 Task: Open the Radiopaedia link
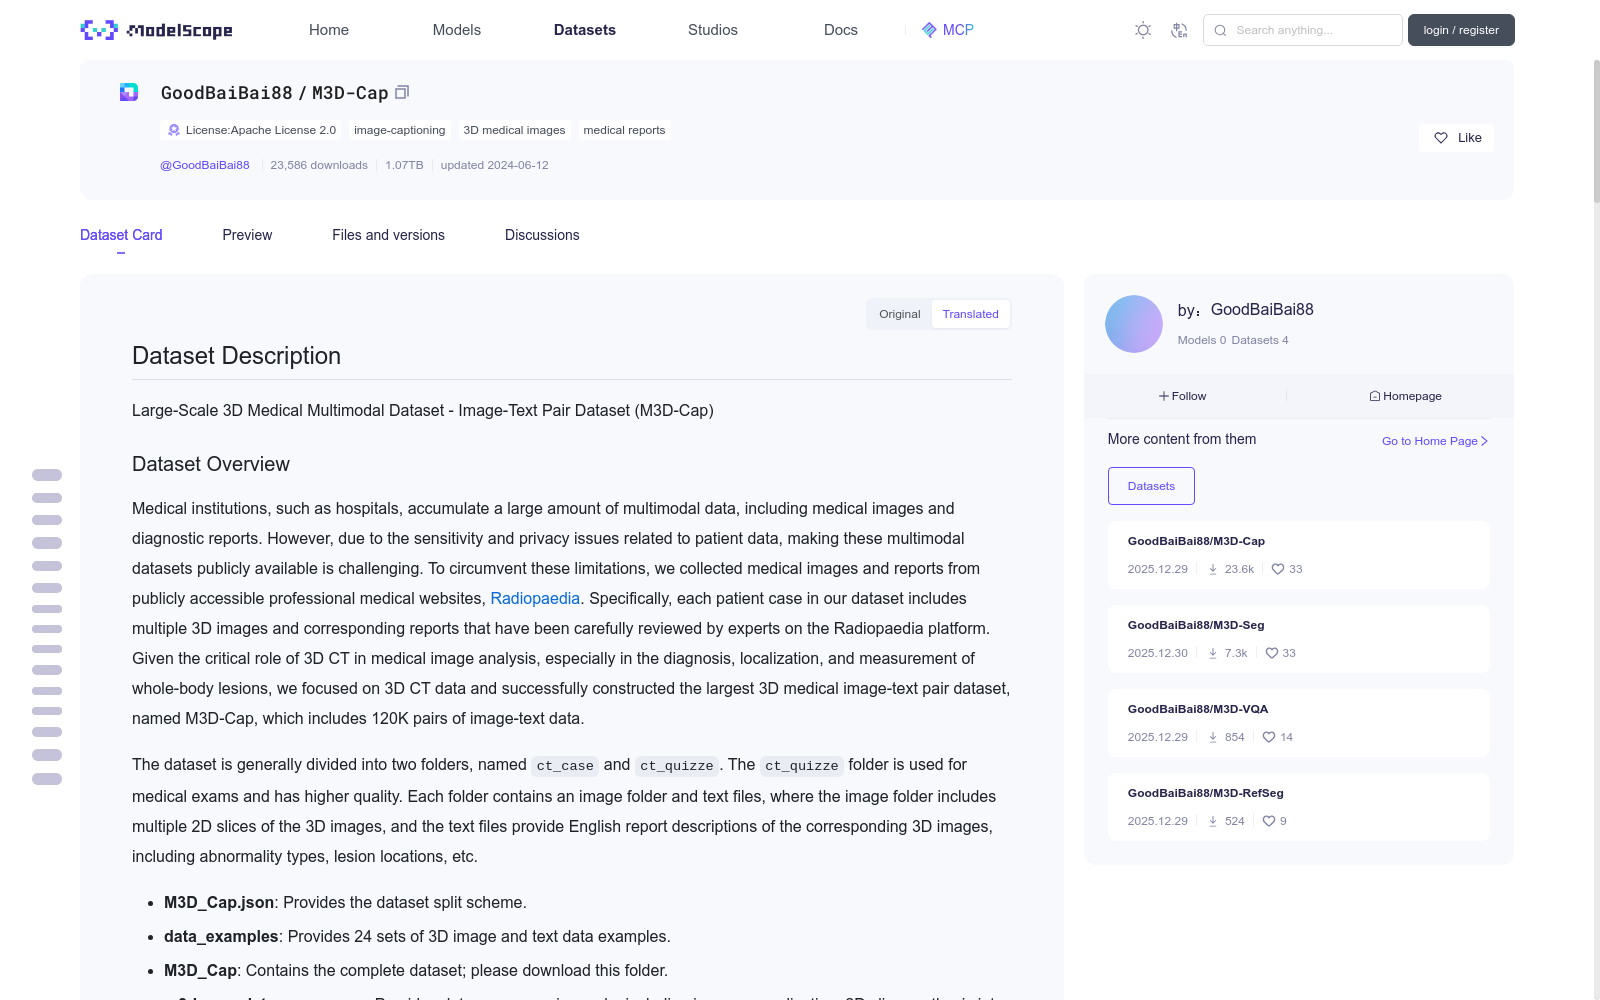(x=535, y=598)
